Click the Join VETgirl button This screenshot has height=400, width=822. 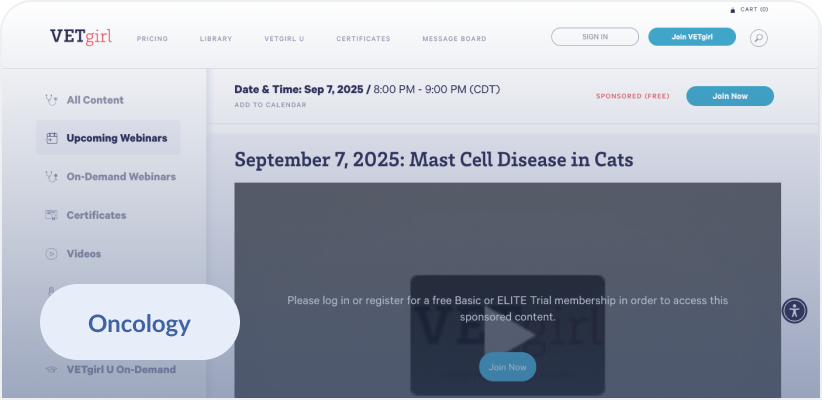pos(692,37)
